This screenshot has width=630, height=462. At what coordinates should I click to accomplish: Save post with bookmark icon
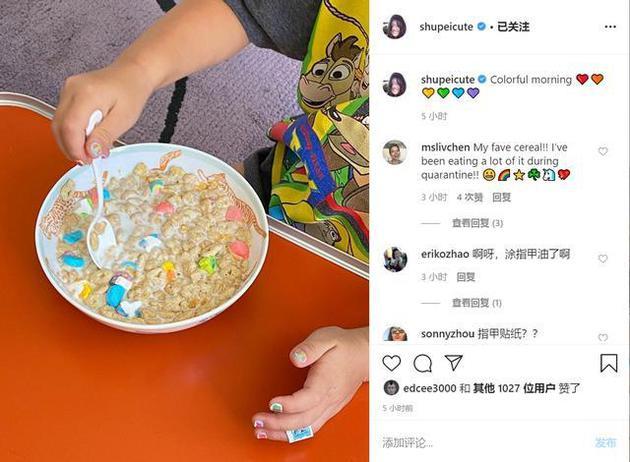pyautogui.click(x=609, y=363)
